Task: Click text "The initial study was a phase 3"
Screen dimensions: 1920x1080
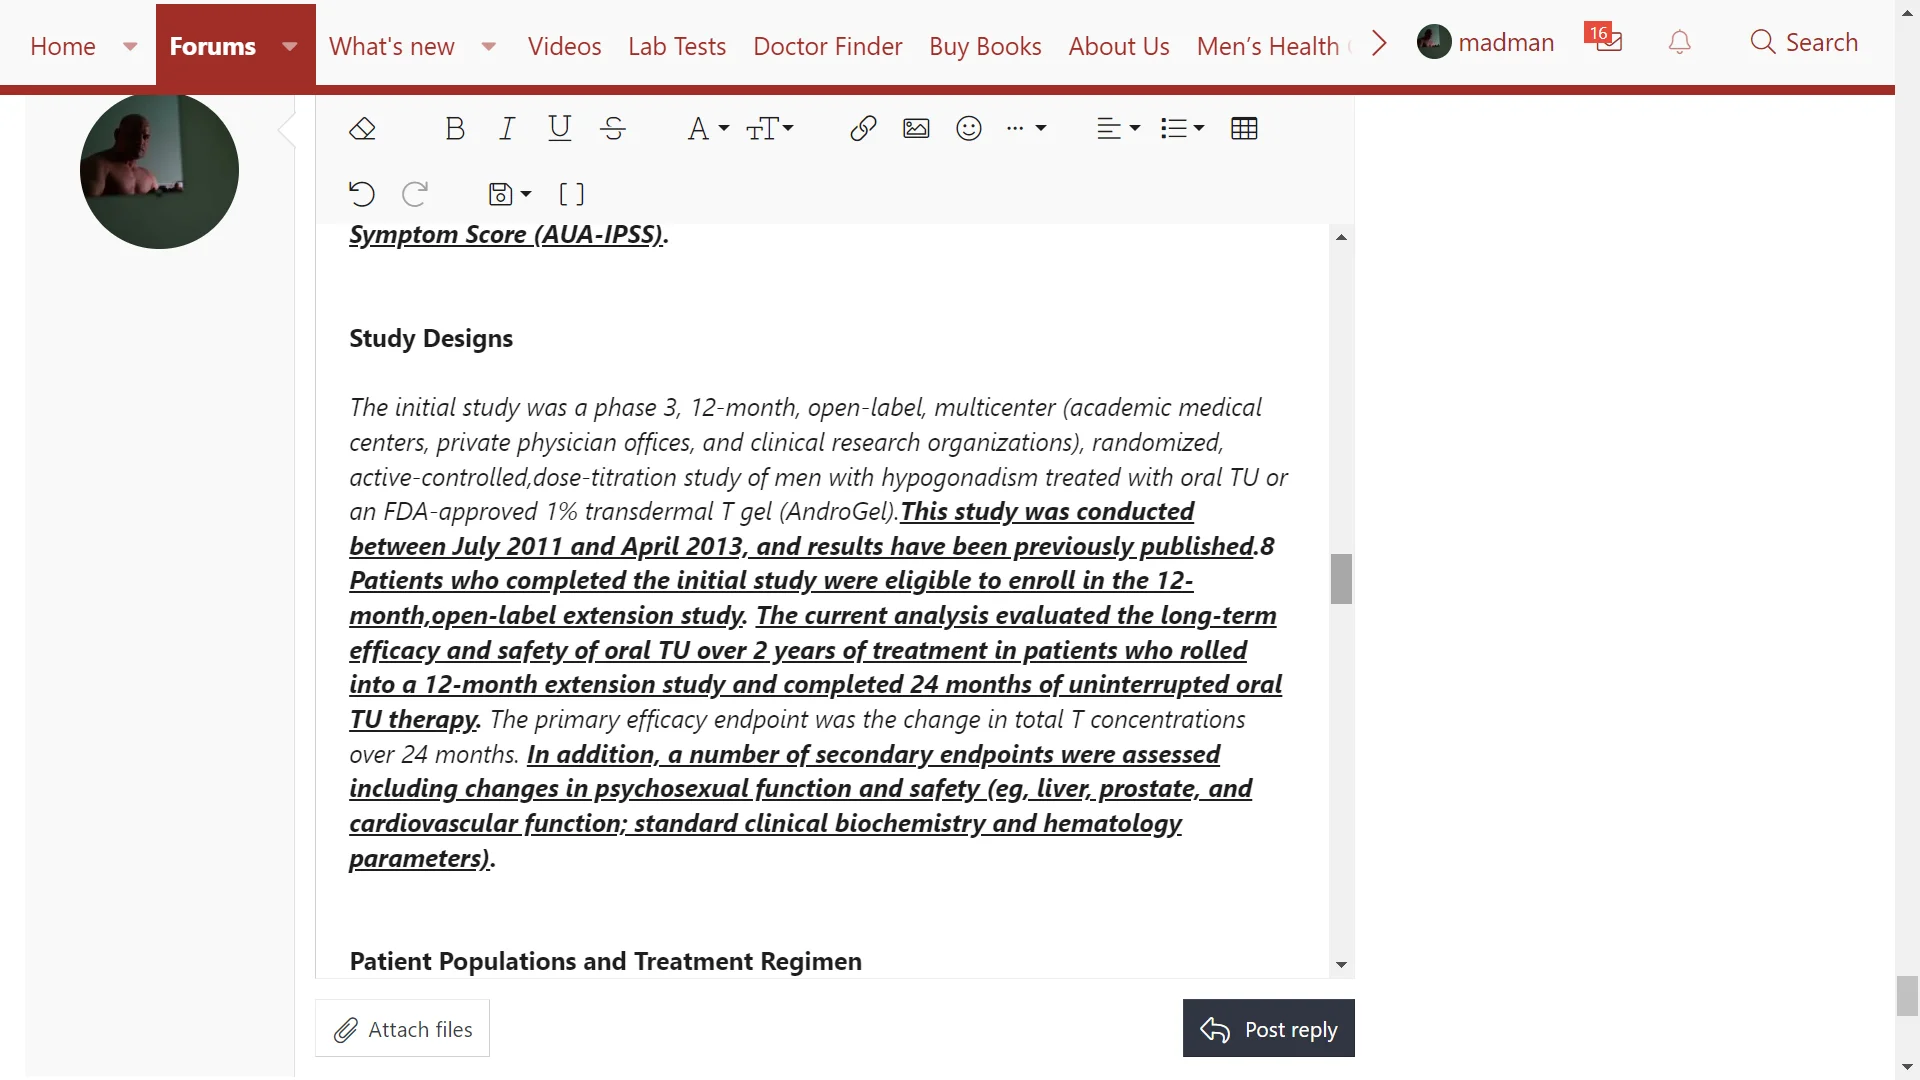Action: point(514,407)
